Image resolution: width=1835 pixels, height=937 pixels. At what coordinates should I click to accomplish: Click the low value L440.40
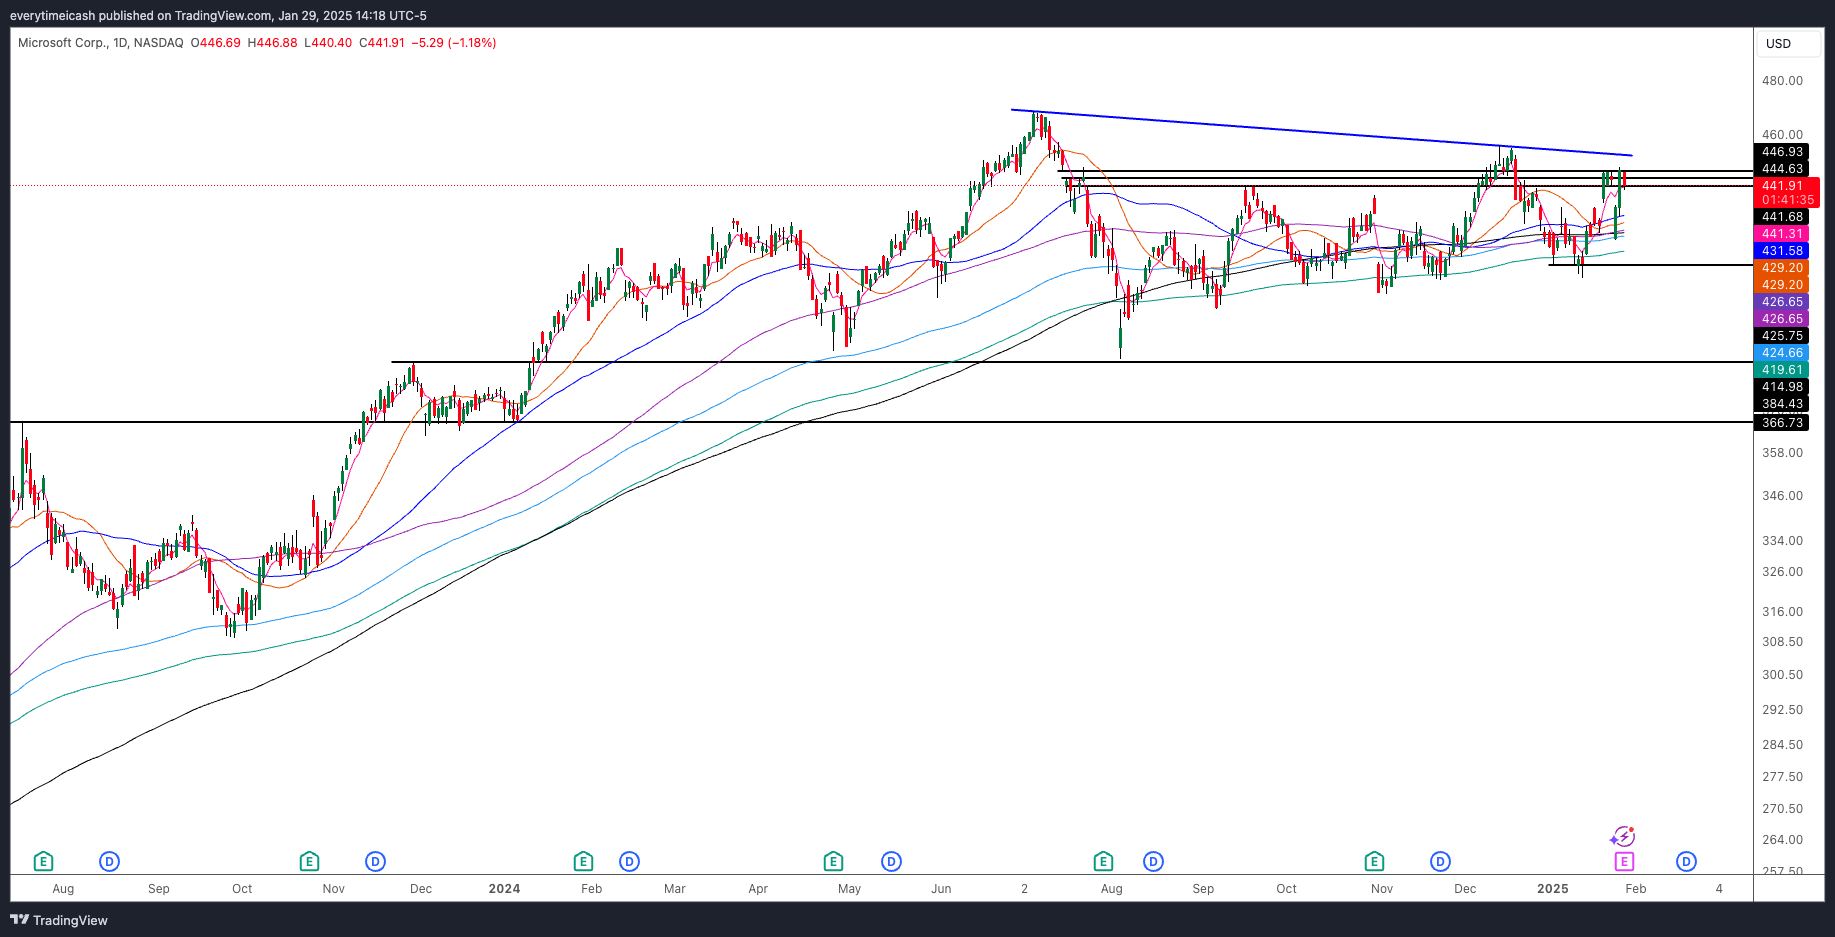[x=328, y=43]
